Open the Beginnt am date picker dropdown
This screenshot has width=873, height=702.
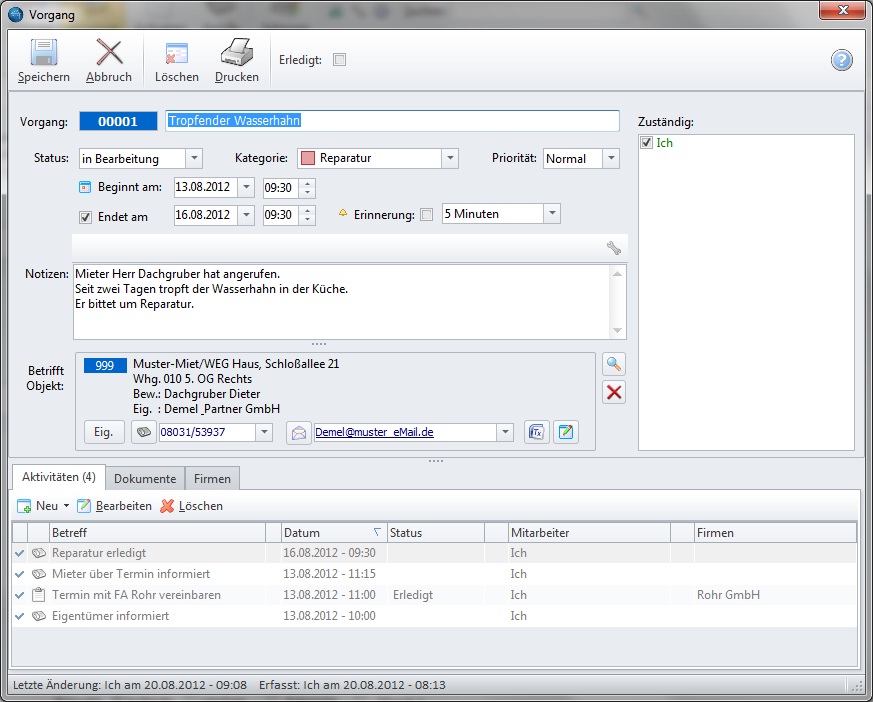tap(246, 187)
